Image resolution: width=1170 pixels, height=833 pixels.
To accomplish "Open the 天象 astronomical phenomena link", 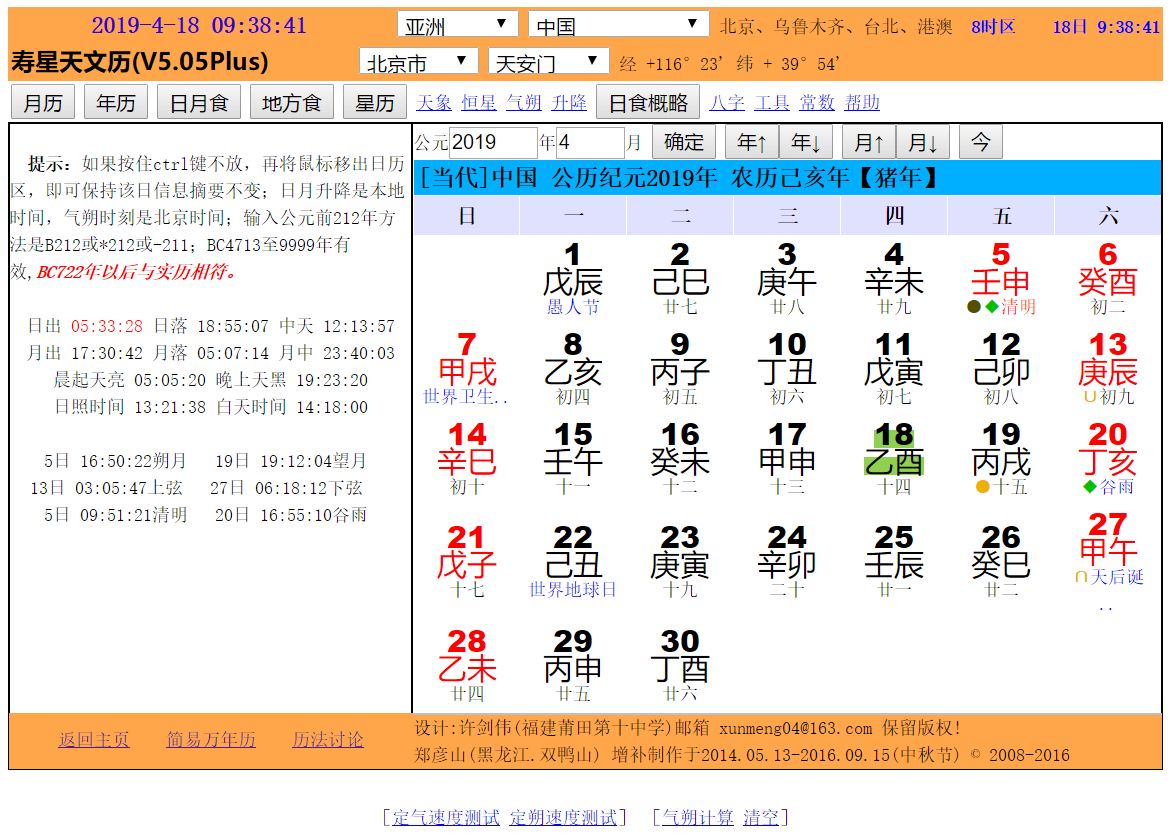I will 434,101.
